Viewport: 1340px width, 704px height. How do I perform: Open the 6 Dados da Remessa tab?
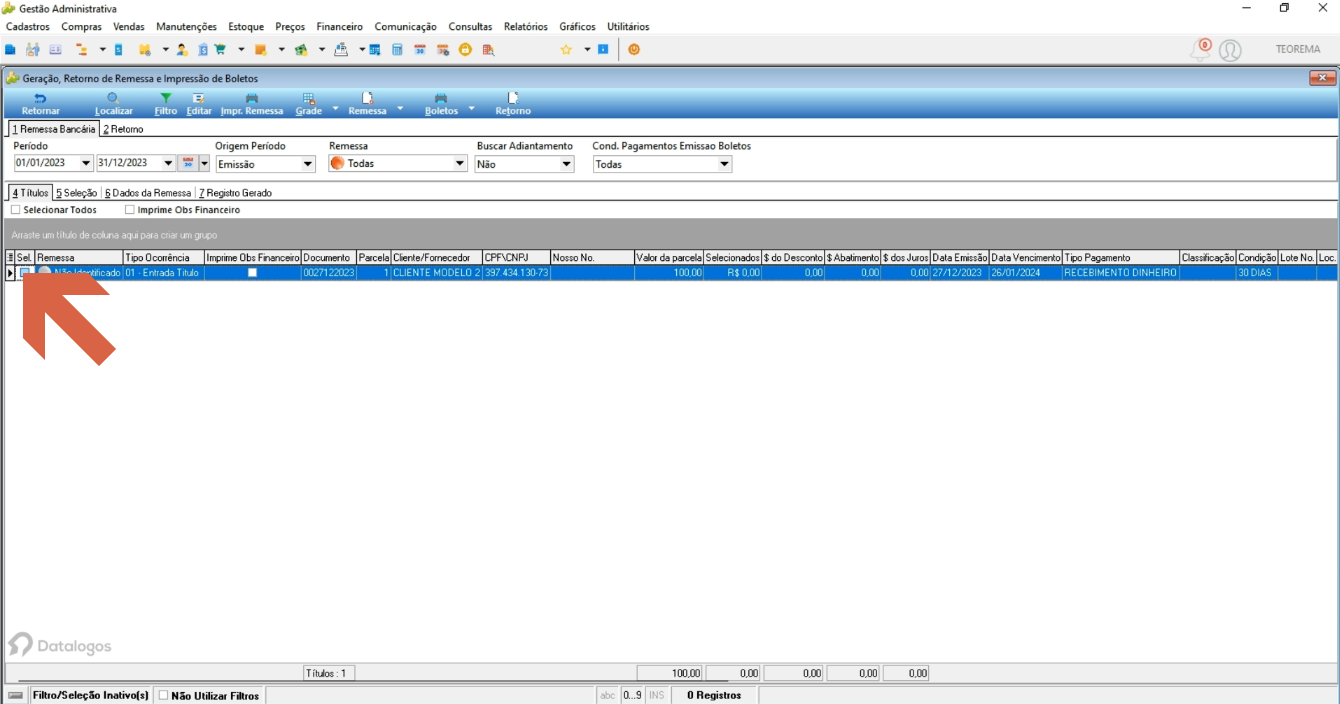(148, 193)
